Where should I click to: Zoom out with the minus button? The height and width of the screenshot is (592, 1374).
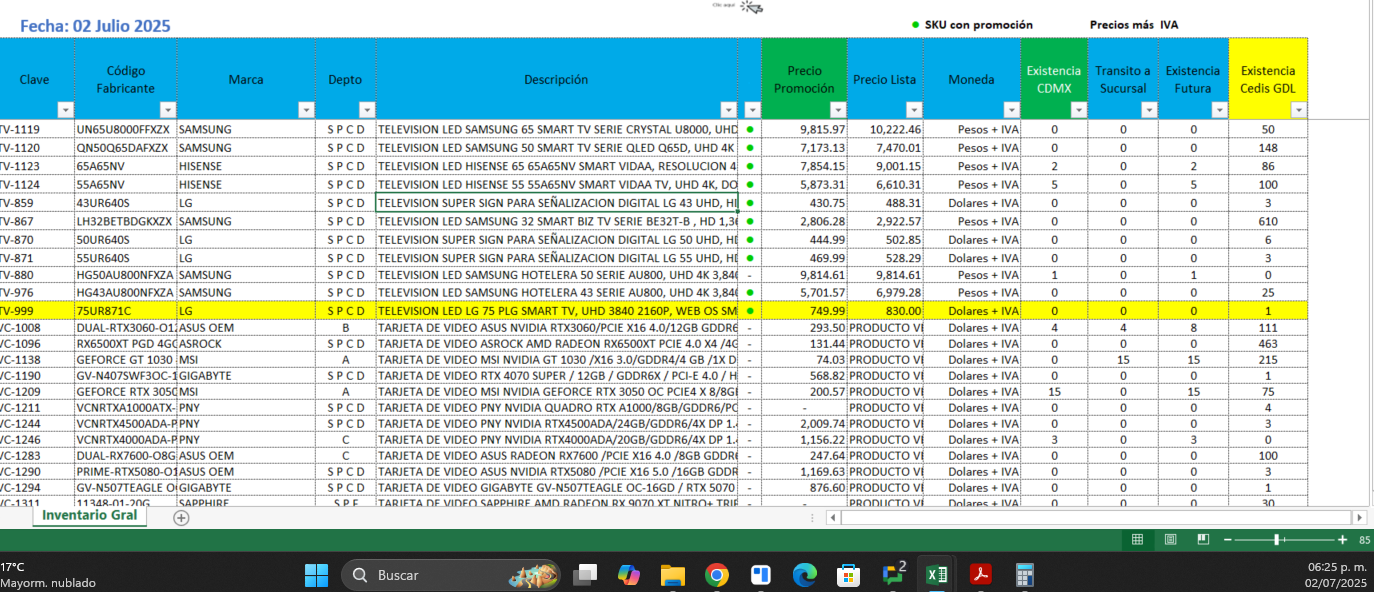coord(1228,539)
